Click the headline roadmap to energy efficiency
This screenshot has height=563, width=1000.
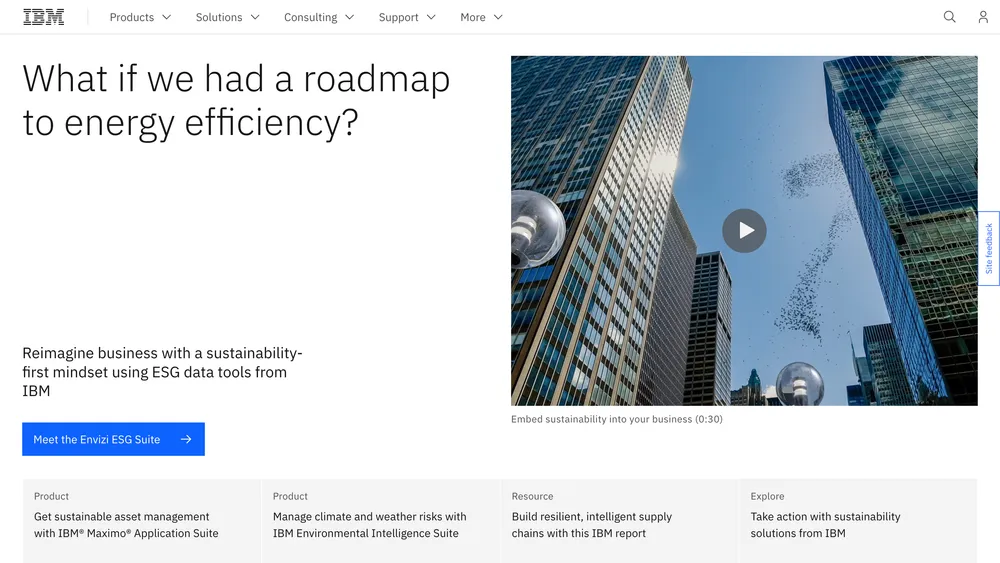236,100
